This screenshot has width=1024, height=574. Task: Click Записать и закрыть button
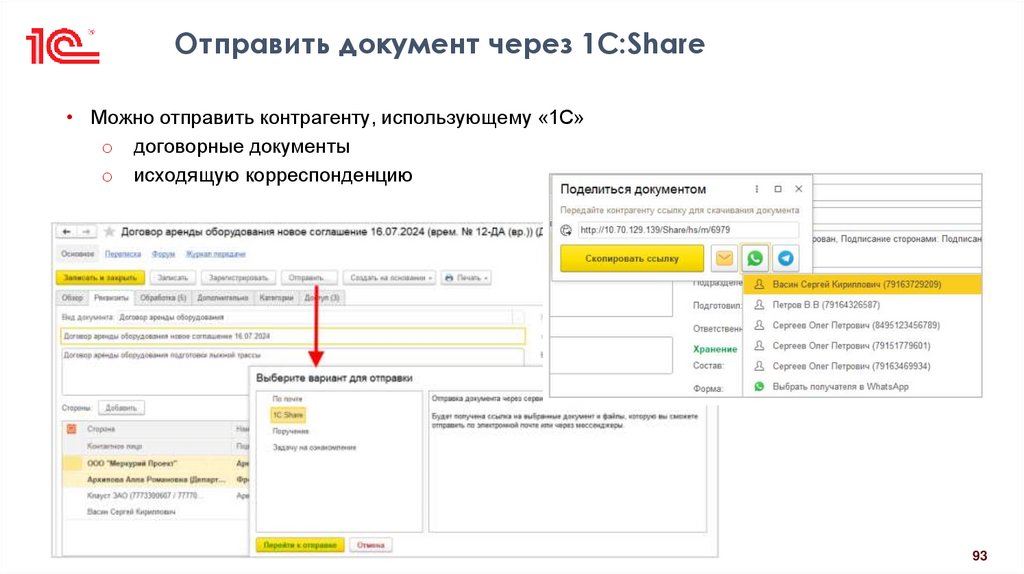pyautogui.click(x=101, y=278)
